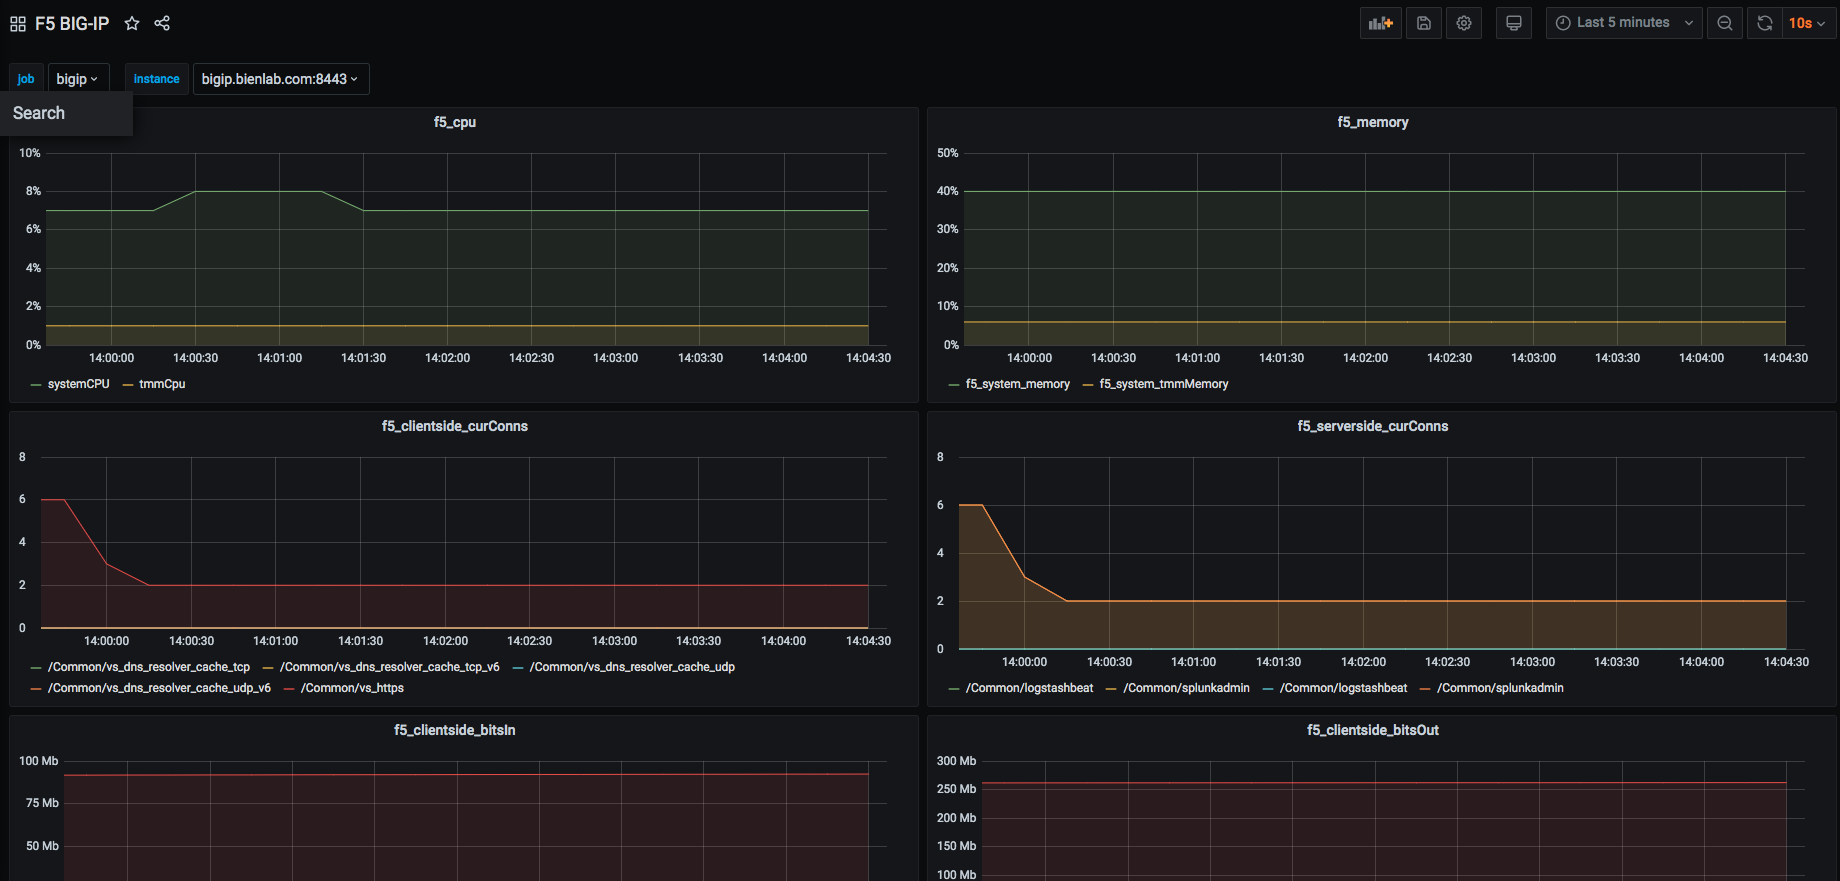Open the bigip job variable dropdown

coord(77,79)
